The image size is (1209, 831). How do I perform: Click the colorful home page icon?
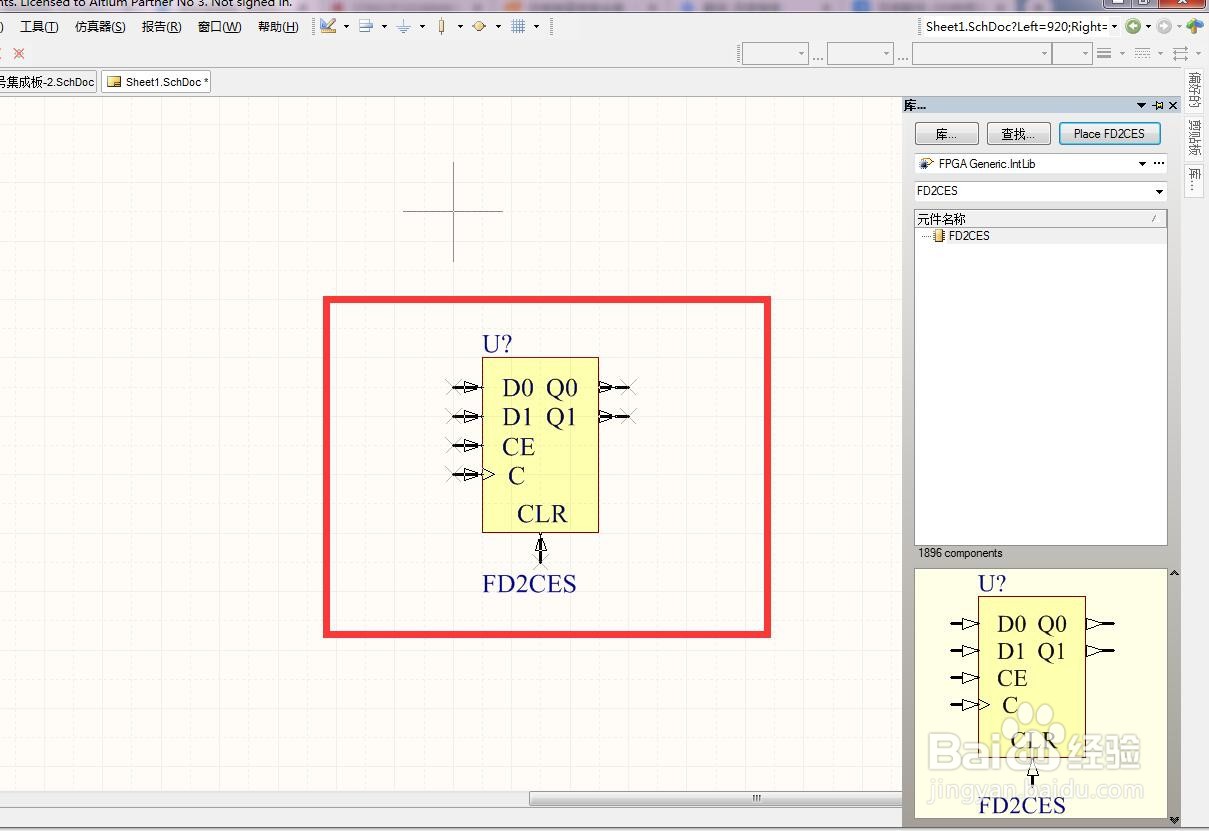(1195, 26)
